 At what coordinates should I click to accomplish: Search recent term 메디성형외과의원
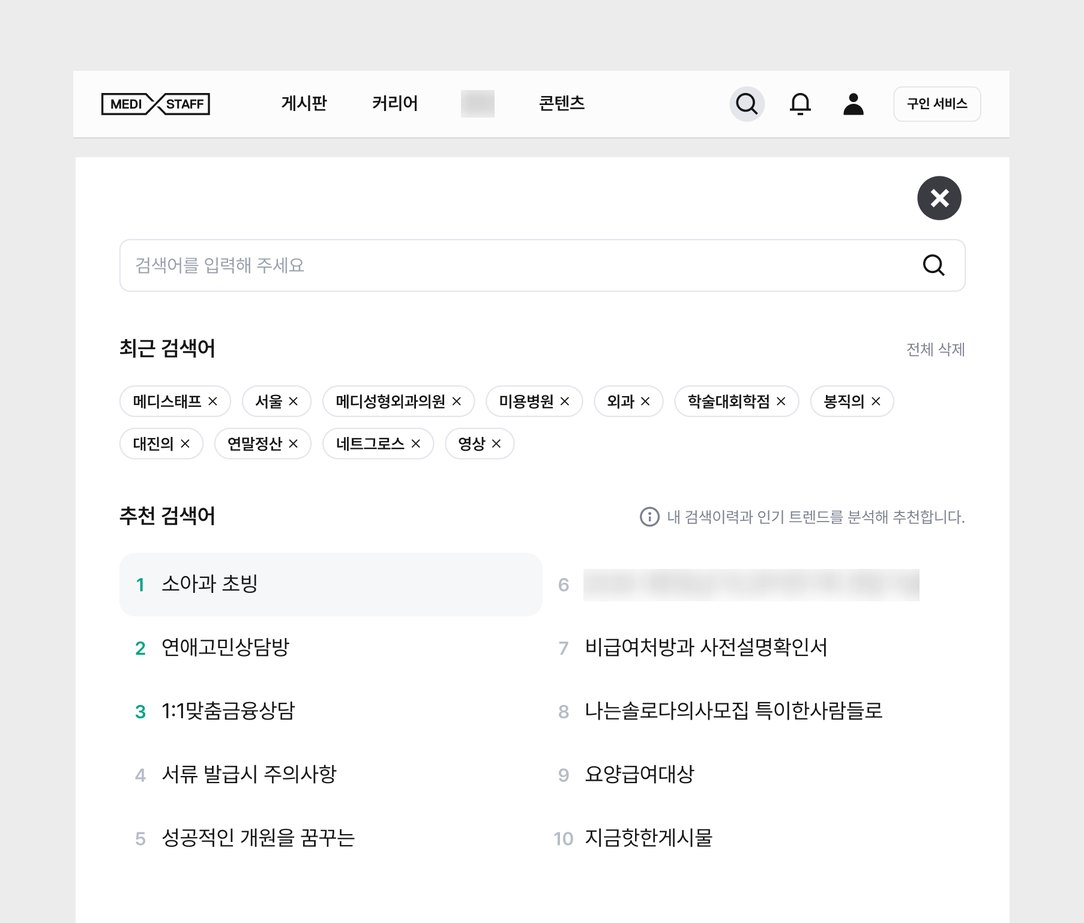pyautogui.click(x=391, y=402)
